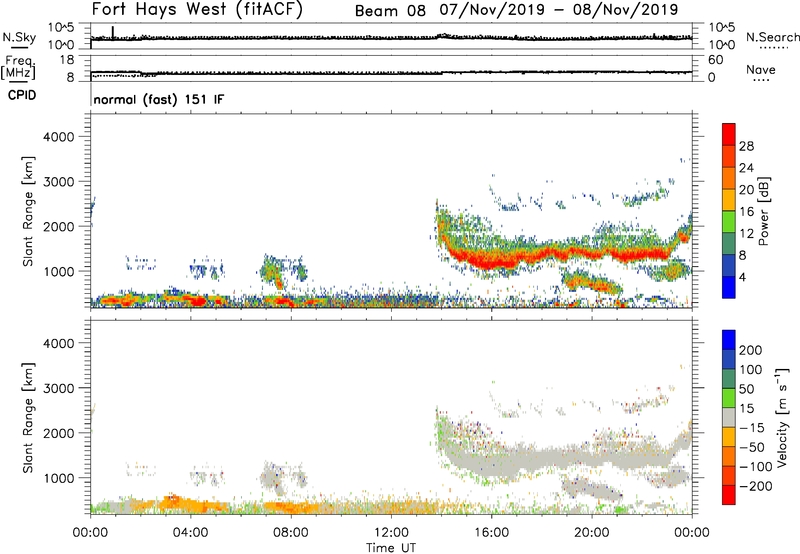Select the "Beam 08" label in header
Image resolution: width=800 pixels, height=554 pixels.
[390, 10]
